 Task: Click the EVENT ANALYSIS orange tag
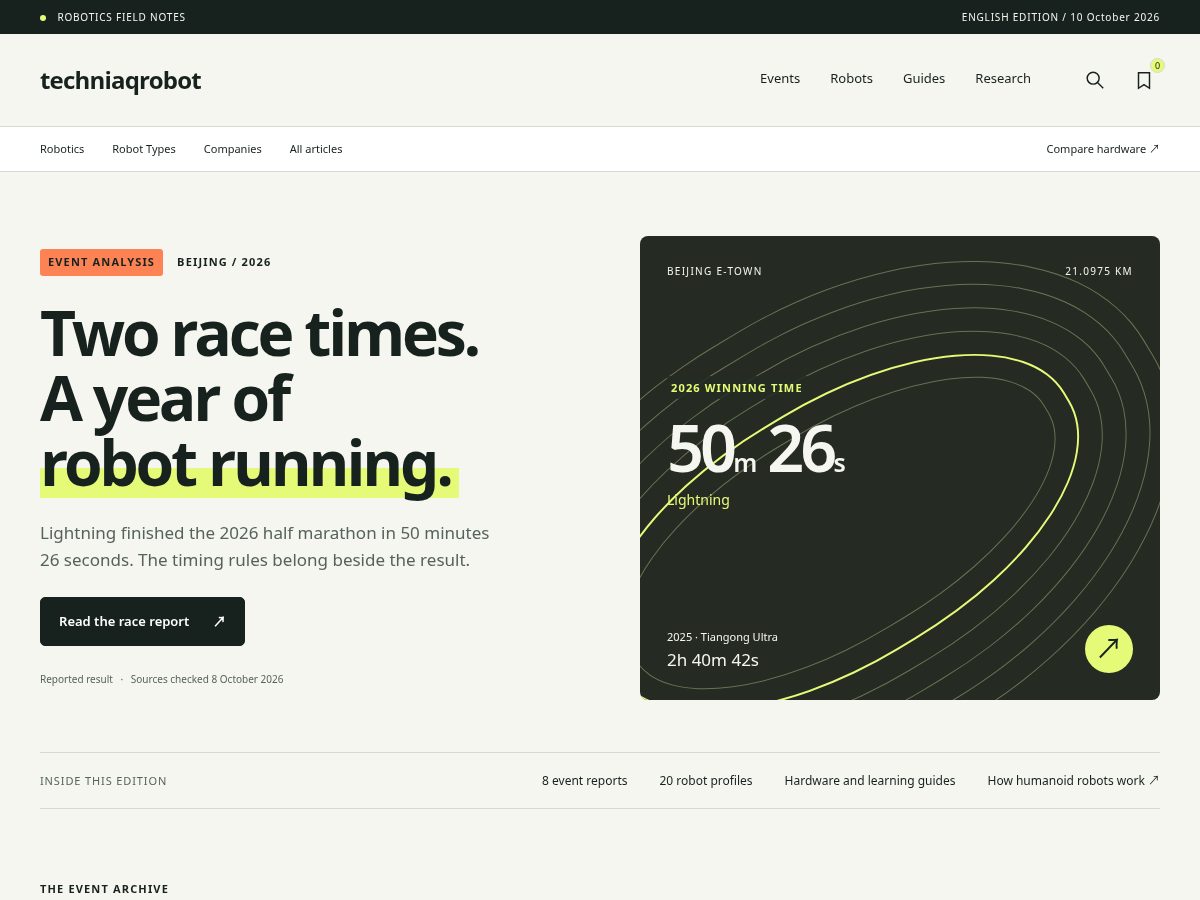click(101, 262)
